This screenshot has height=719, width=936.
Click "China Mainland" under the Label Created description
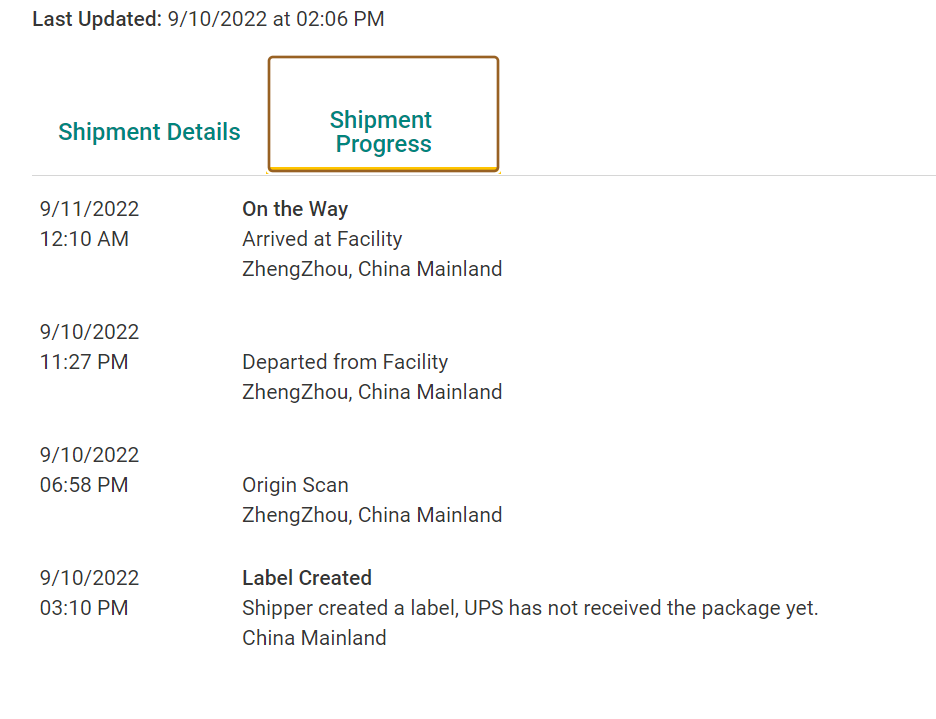click(314, 638)
